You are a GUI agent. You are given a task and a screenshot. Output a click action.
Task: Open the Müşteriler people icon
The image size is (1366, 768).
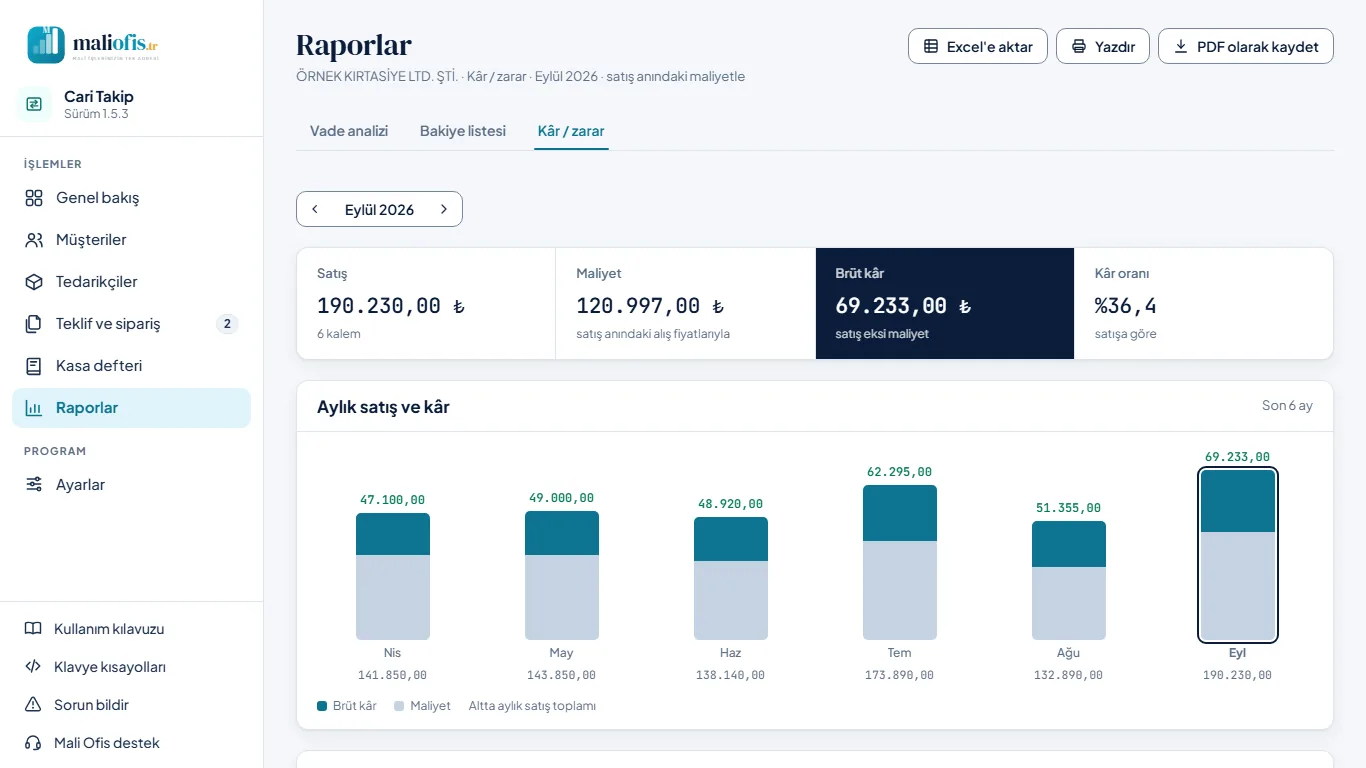click(x=34, y=240)
